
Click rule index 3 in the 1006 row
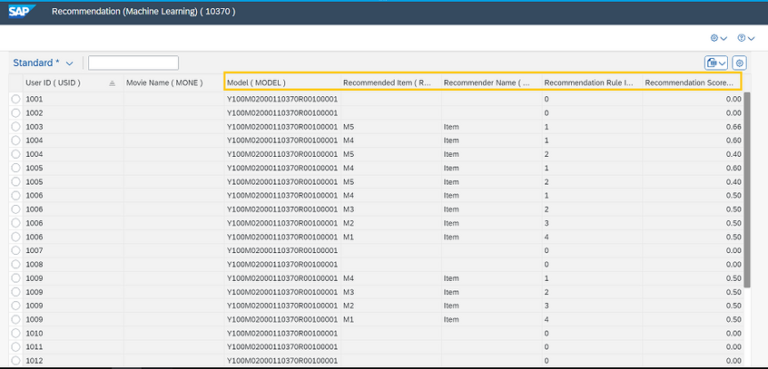(547, 223)
